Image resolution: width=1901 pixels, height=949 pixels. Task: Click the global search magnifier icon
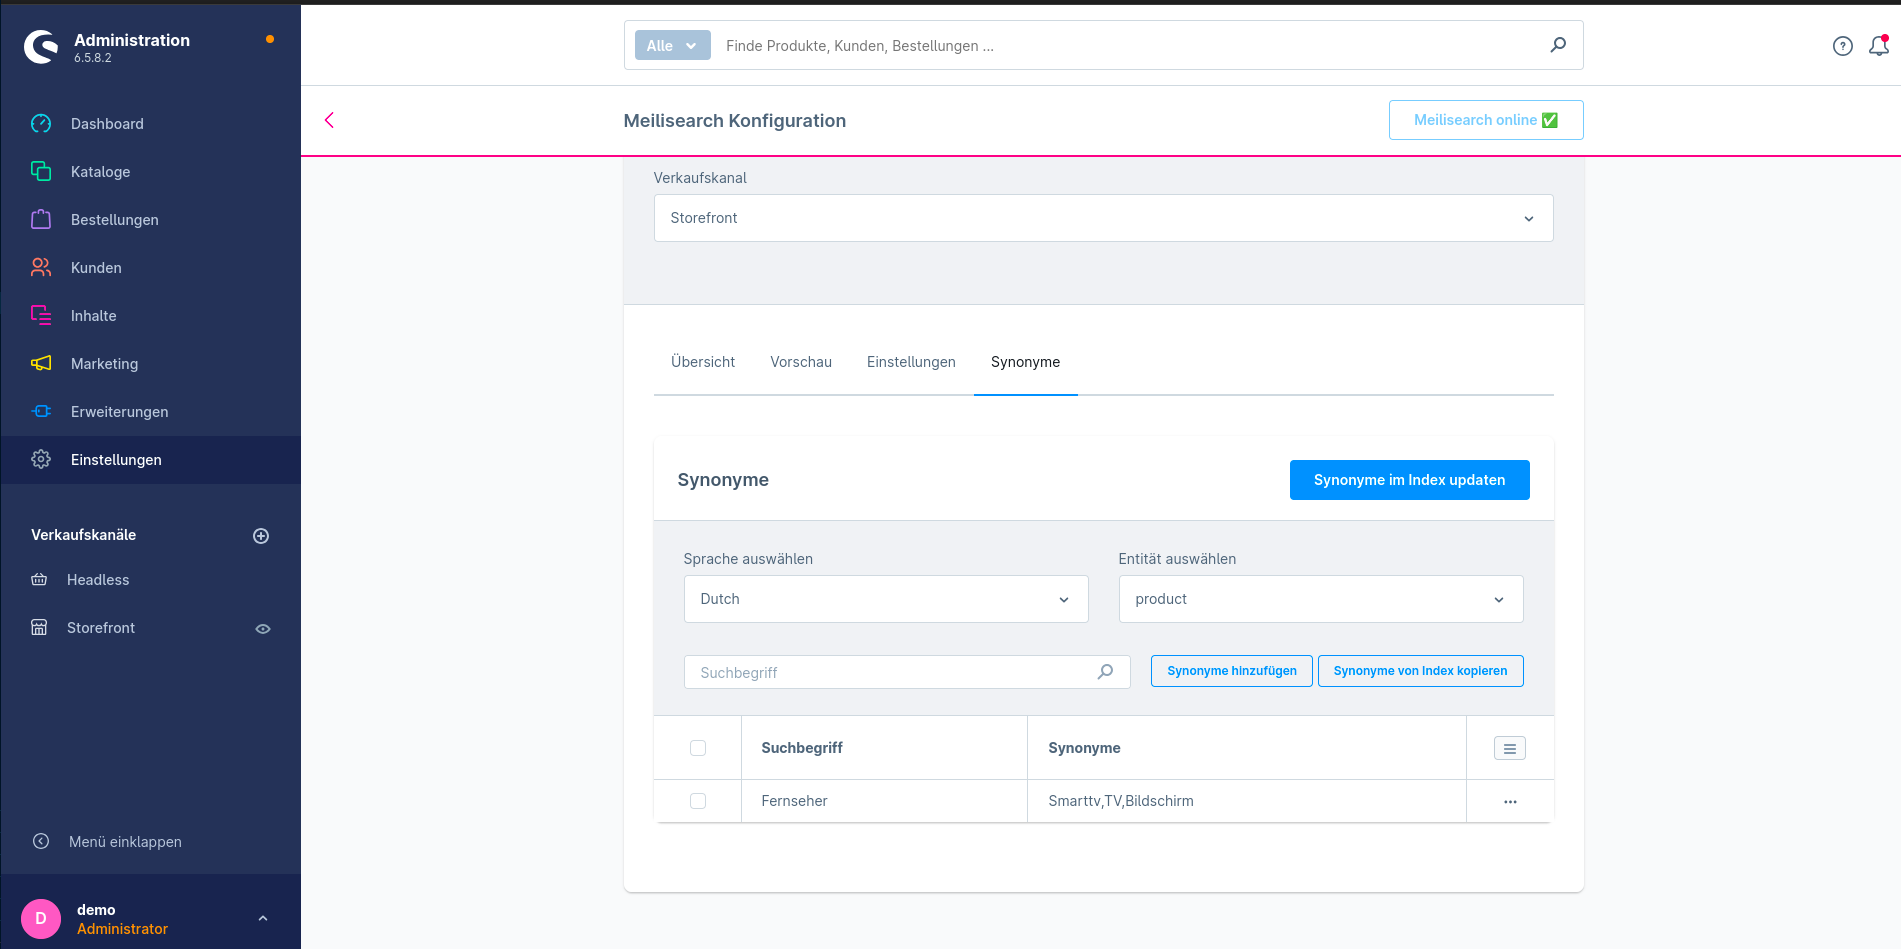click(x=1558, y=45)
